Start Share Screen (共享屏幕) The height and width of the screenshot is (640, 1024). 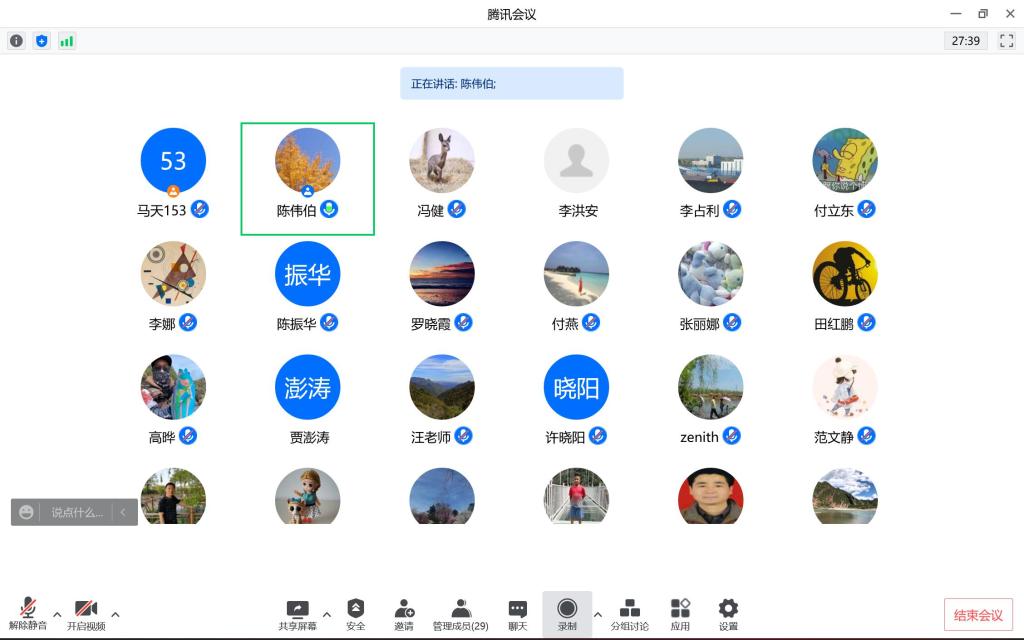tap(297, 614)
